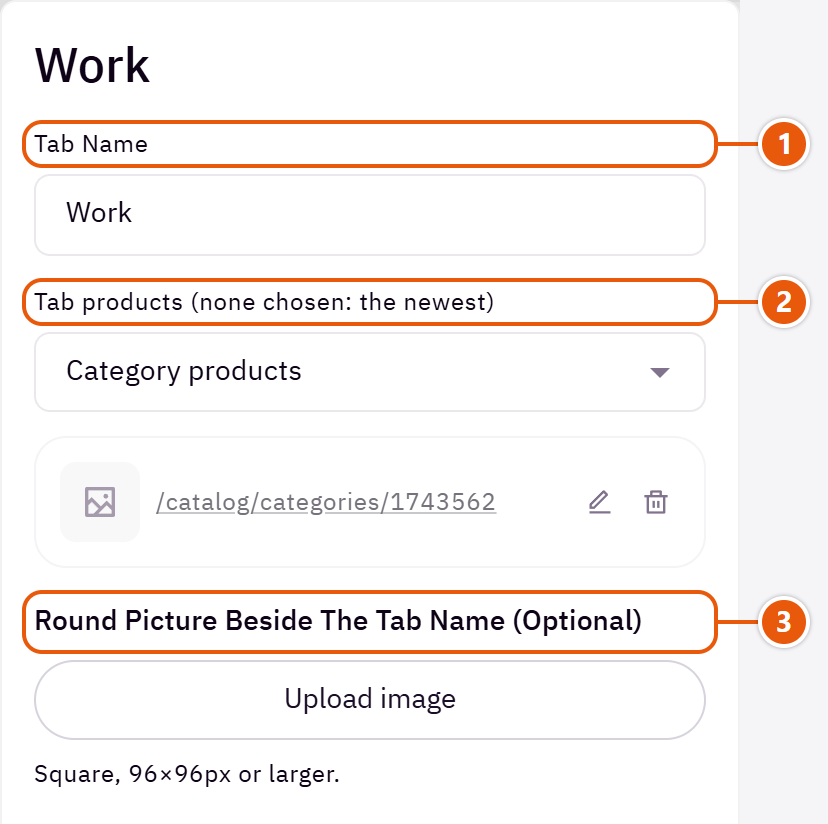828x824 pixels.
Task: Open the /catalog/categories/1743562 link
Action: click(x=326, y=502)
